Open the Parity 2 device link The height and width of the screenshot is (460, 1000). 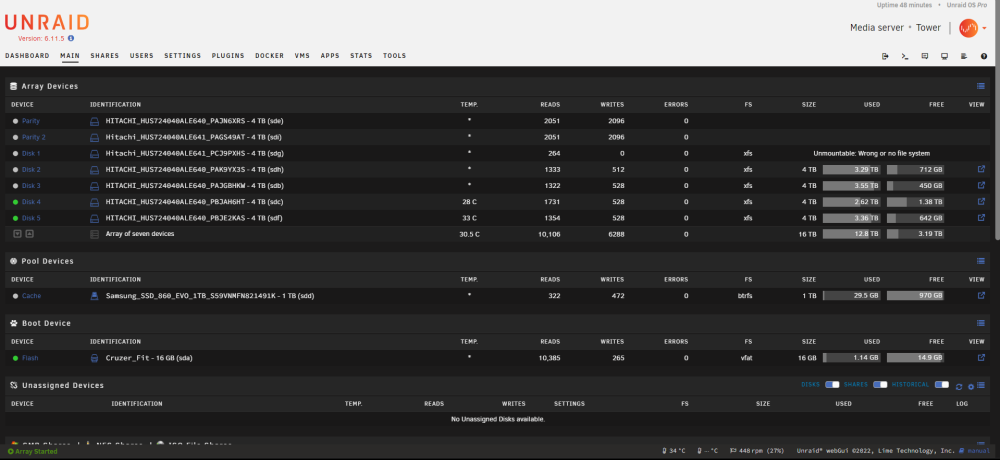34,137
